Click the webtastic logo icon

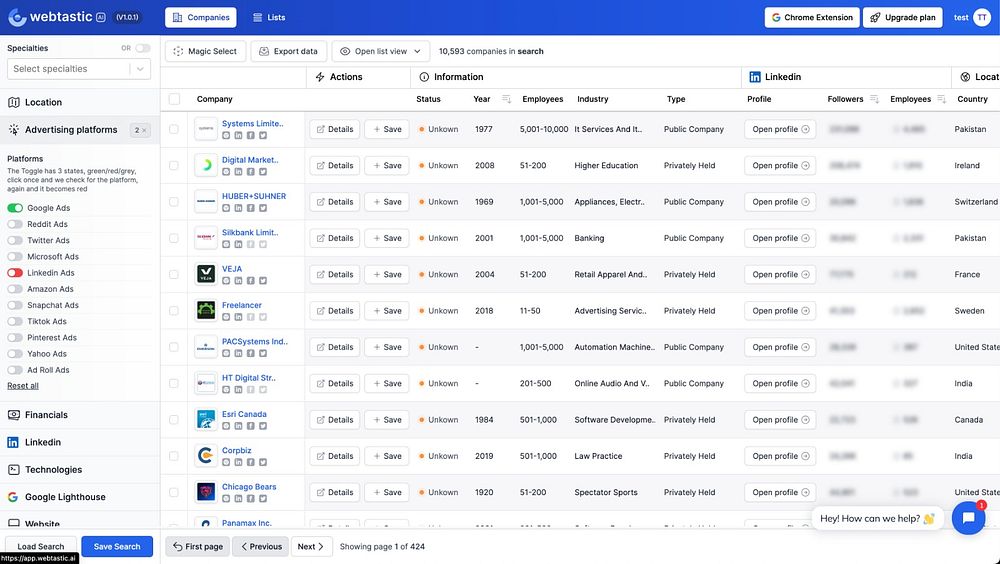click(x=17, y=17)
